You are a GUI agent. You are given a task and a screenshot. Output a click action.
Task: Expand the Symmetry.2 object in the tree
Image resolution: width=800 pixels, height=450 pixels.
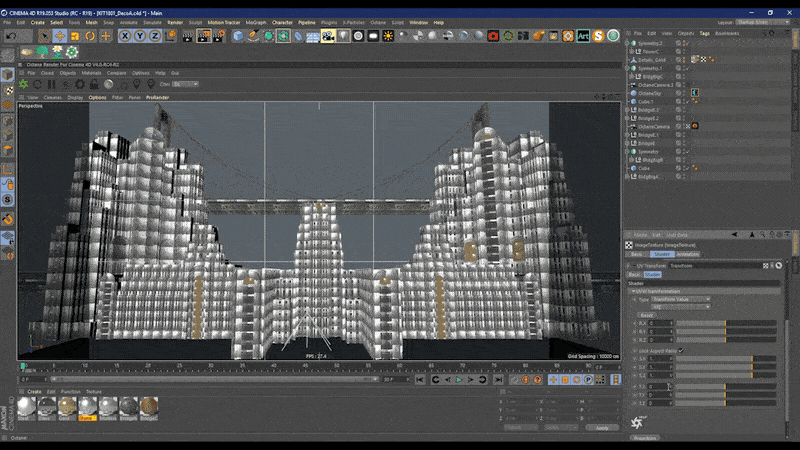point(627,43)
